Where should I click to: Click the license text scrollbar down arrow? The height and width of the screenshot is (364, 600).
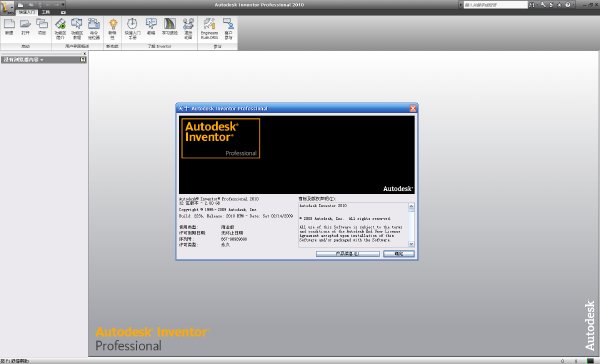coord(411,244)
